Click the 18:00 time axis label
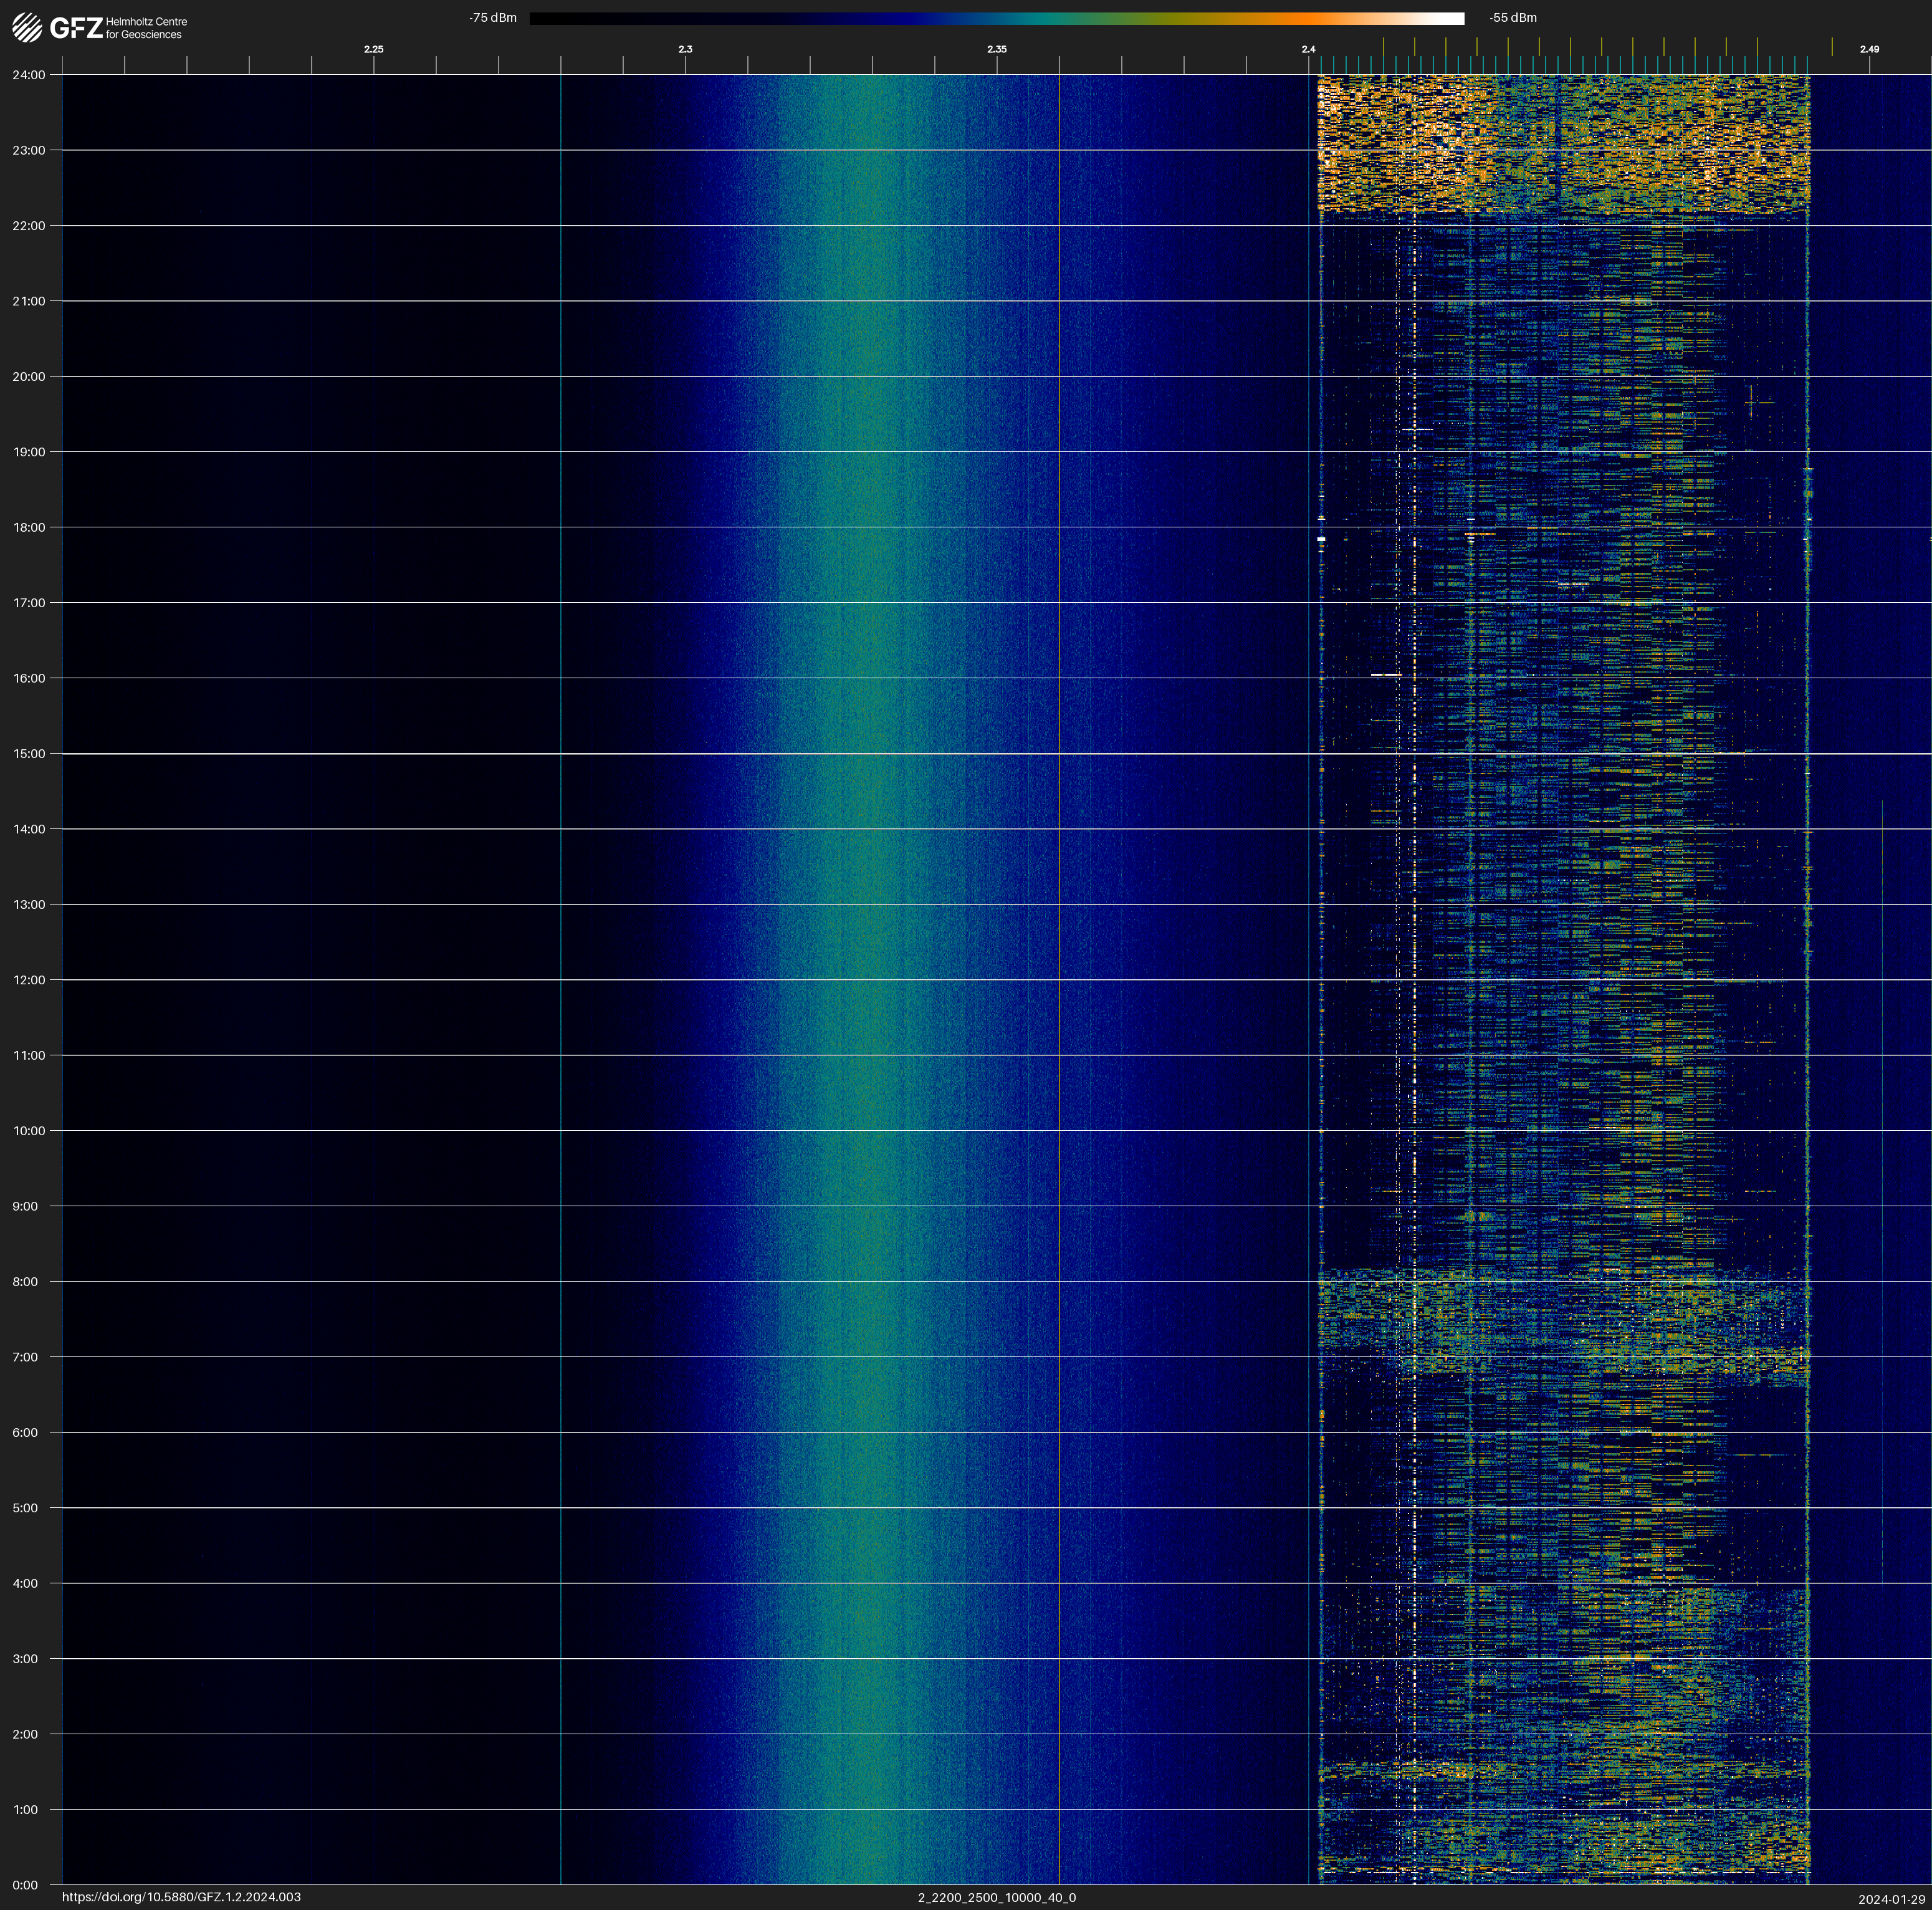Screen dimensions: 1932x1910 pos(29,527)
